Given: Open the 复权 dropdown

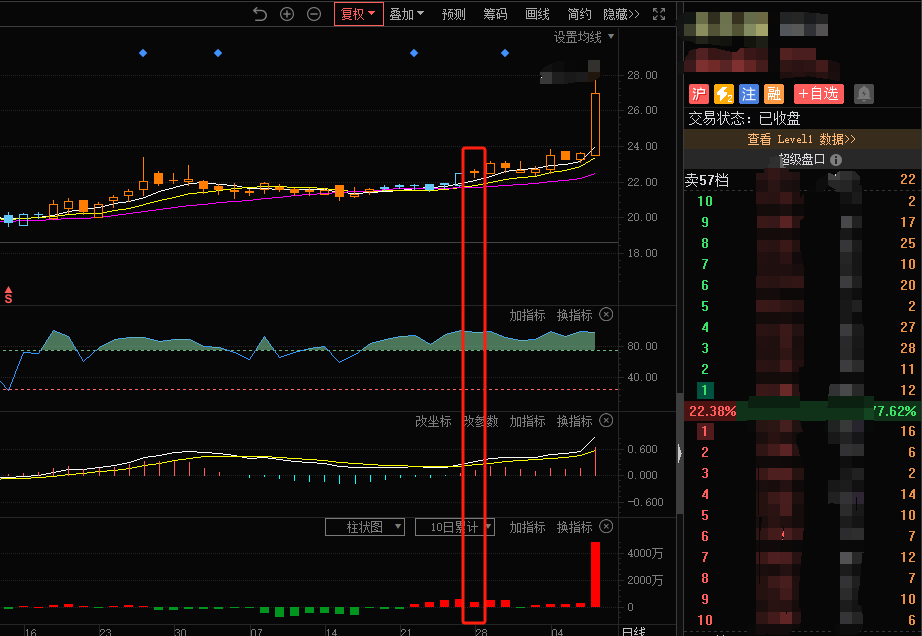Looking at the screenshot, I should pyautogui.click(x=358, y=14).
